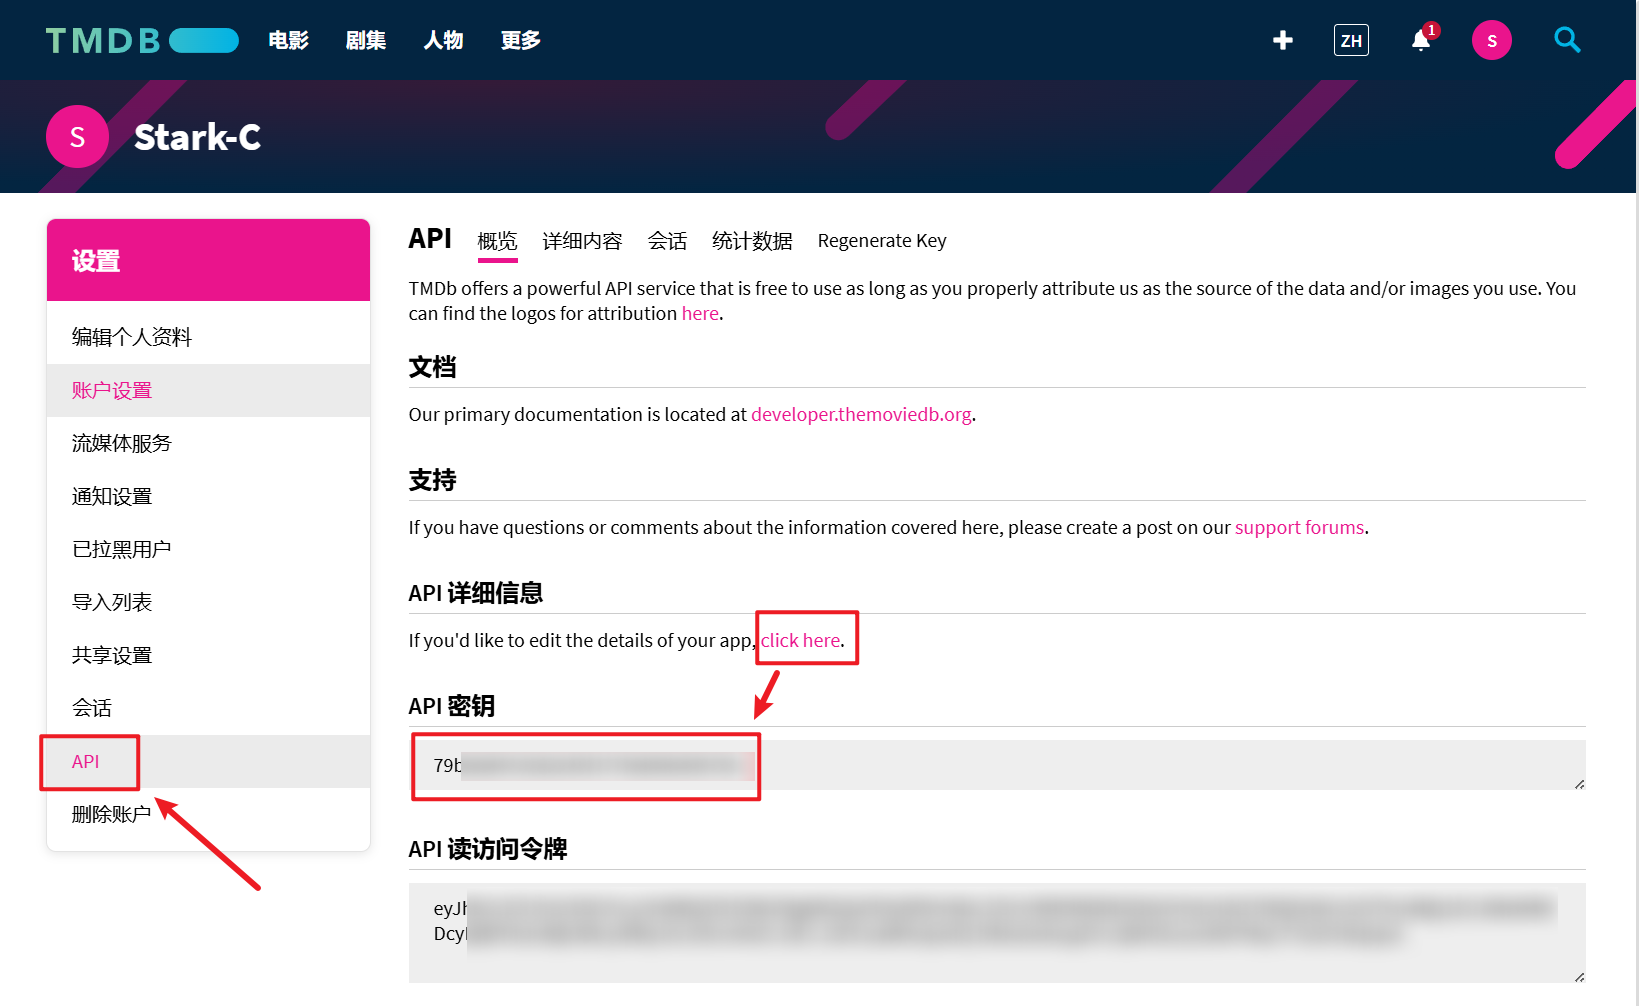Open 已拉黑用户 in the sidebar
This screenshot has width=1639, height=1006.
click(208, 549)
